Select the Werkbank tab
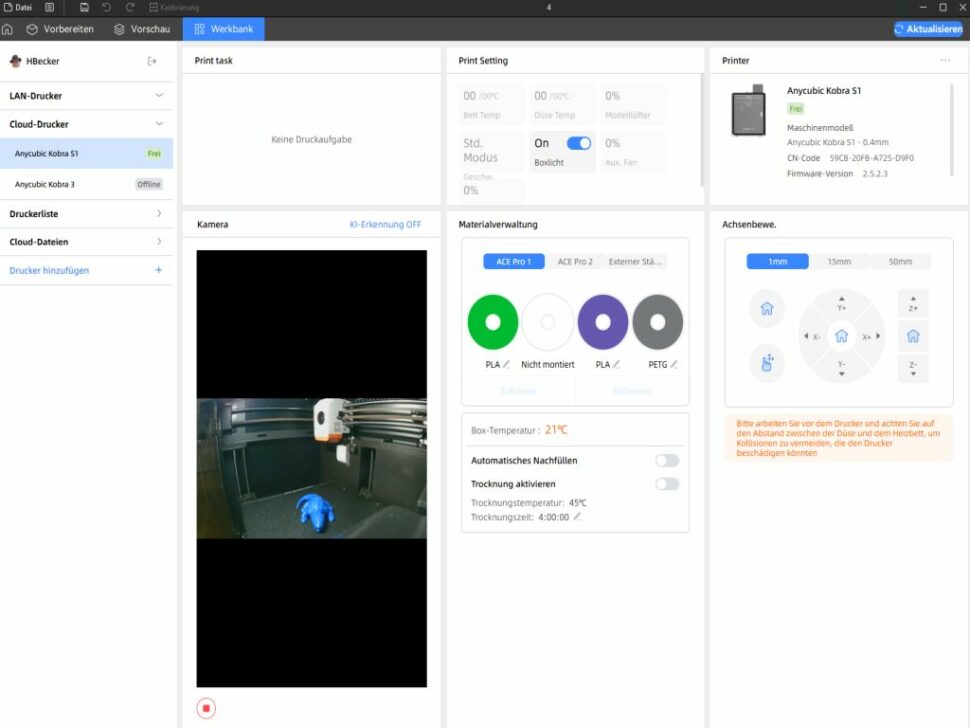 pos(223,29)
